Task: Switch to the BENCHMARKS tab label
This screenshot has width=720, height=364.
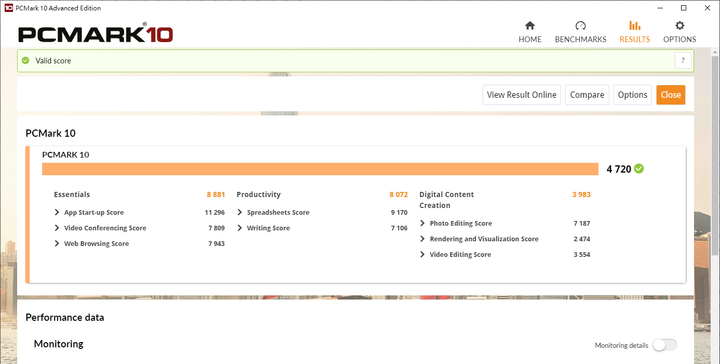Action: 580,39
